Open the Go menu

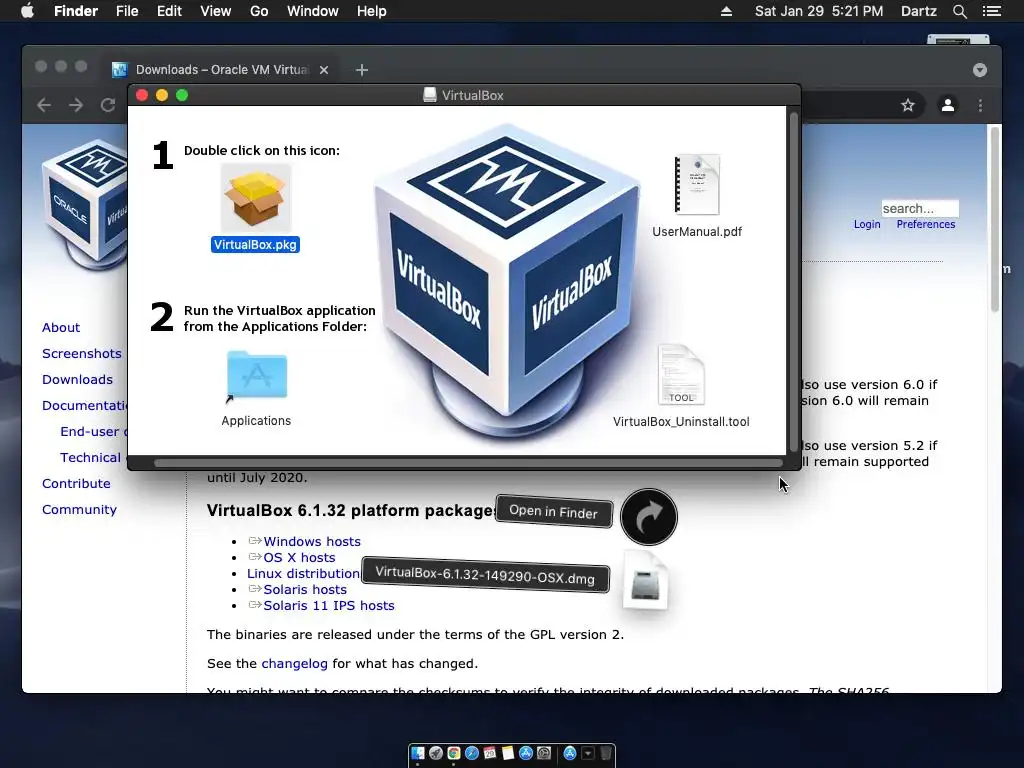click(259, 11)
